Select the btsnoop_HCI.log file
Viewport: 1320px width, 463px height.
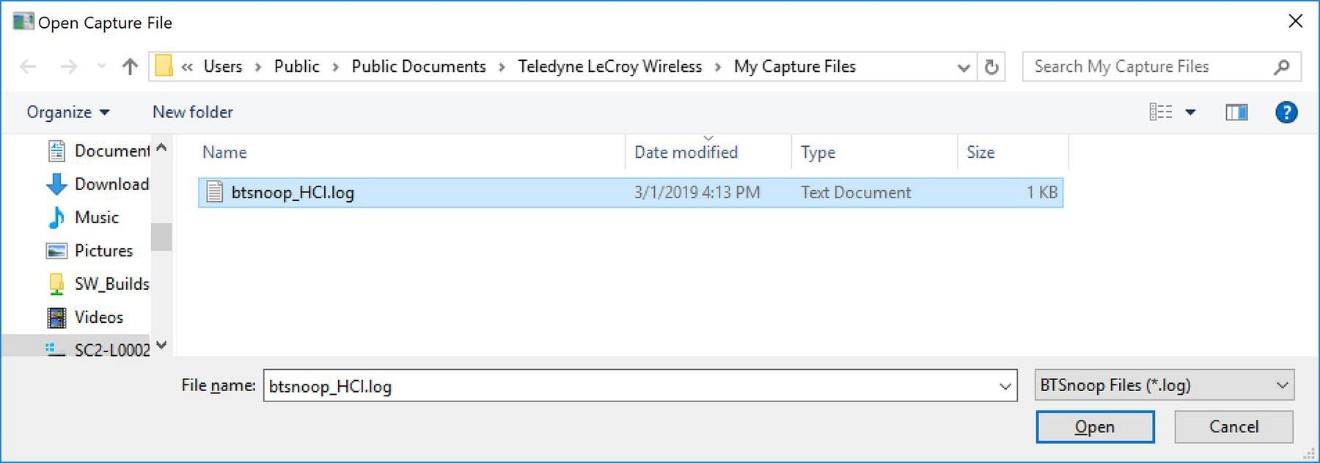[630, 192]
